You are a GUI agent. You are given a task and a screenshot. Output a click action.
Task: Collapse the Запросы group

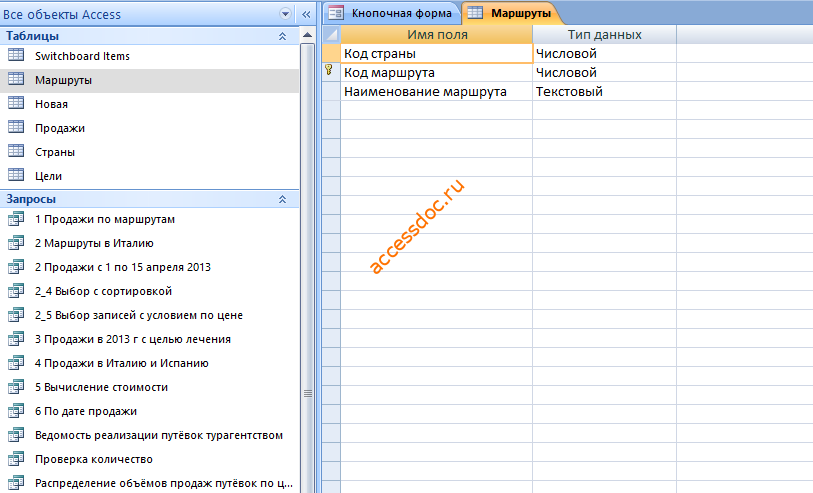[283, 199]
